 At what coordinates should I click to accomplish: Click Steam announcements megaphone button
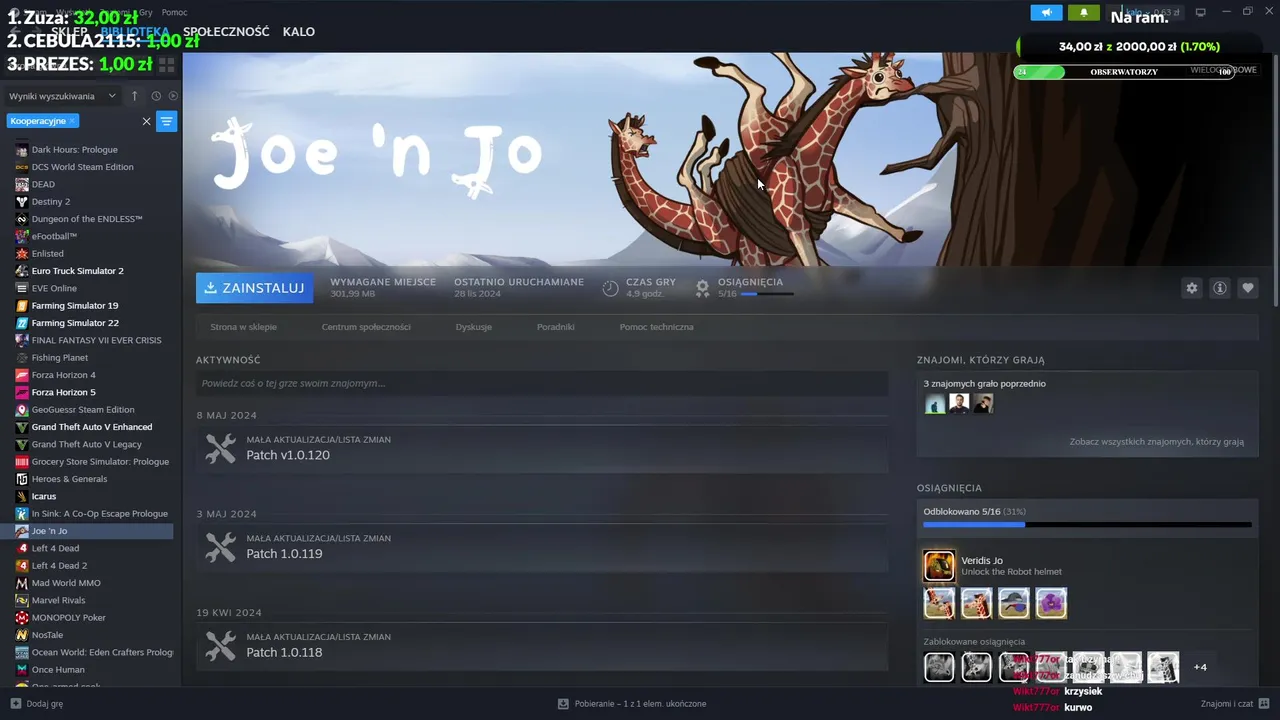click(1046, 13)
